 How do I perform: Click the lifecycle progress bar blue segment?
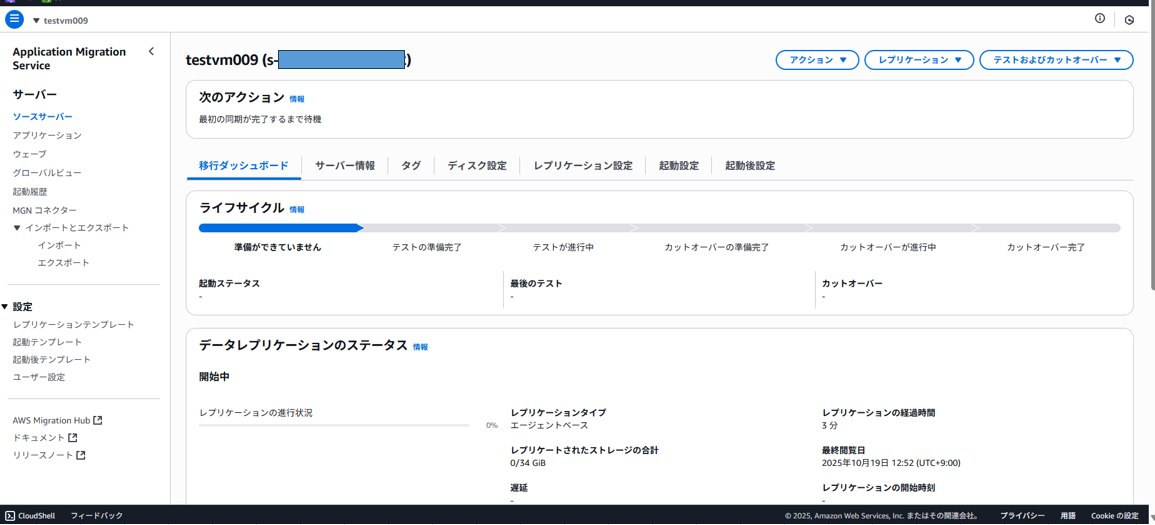(x=281, y=228)
